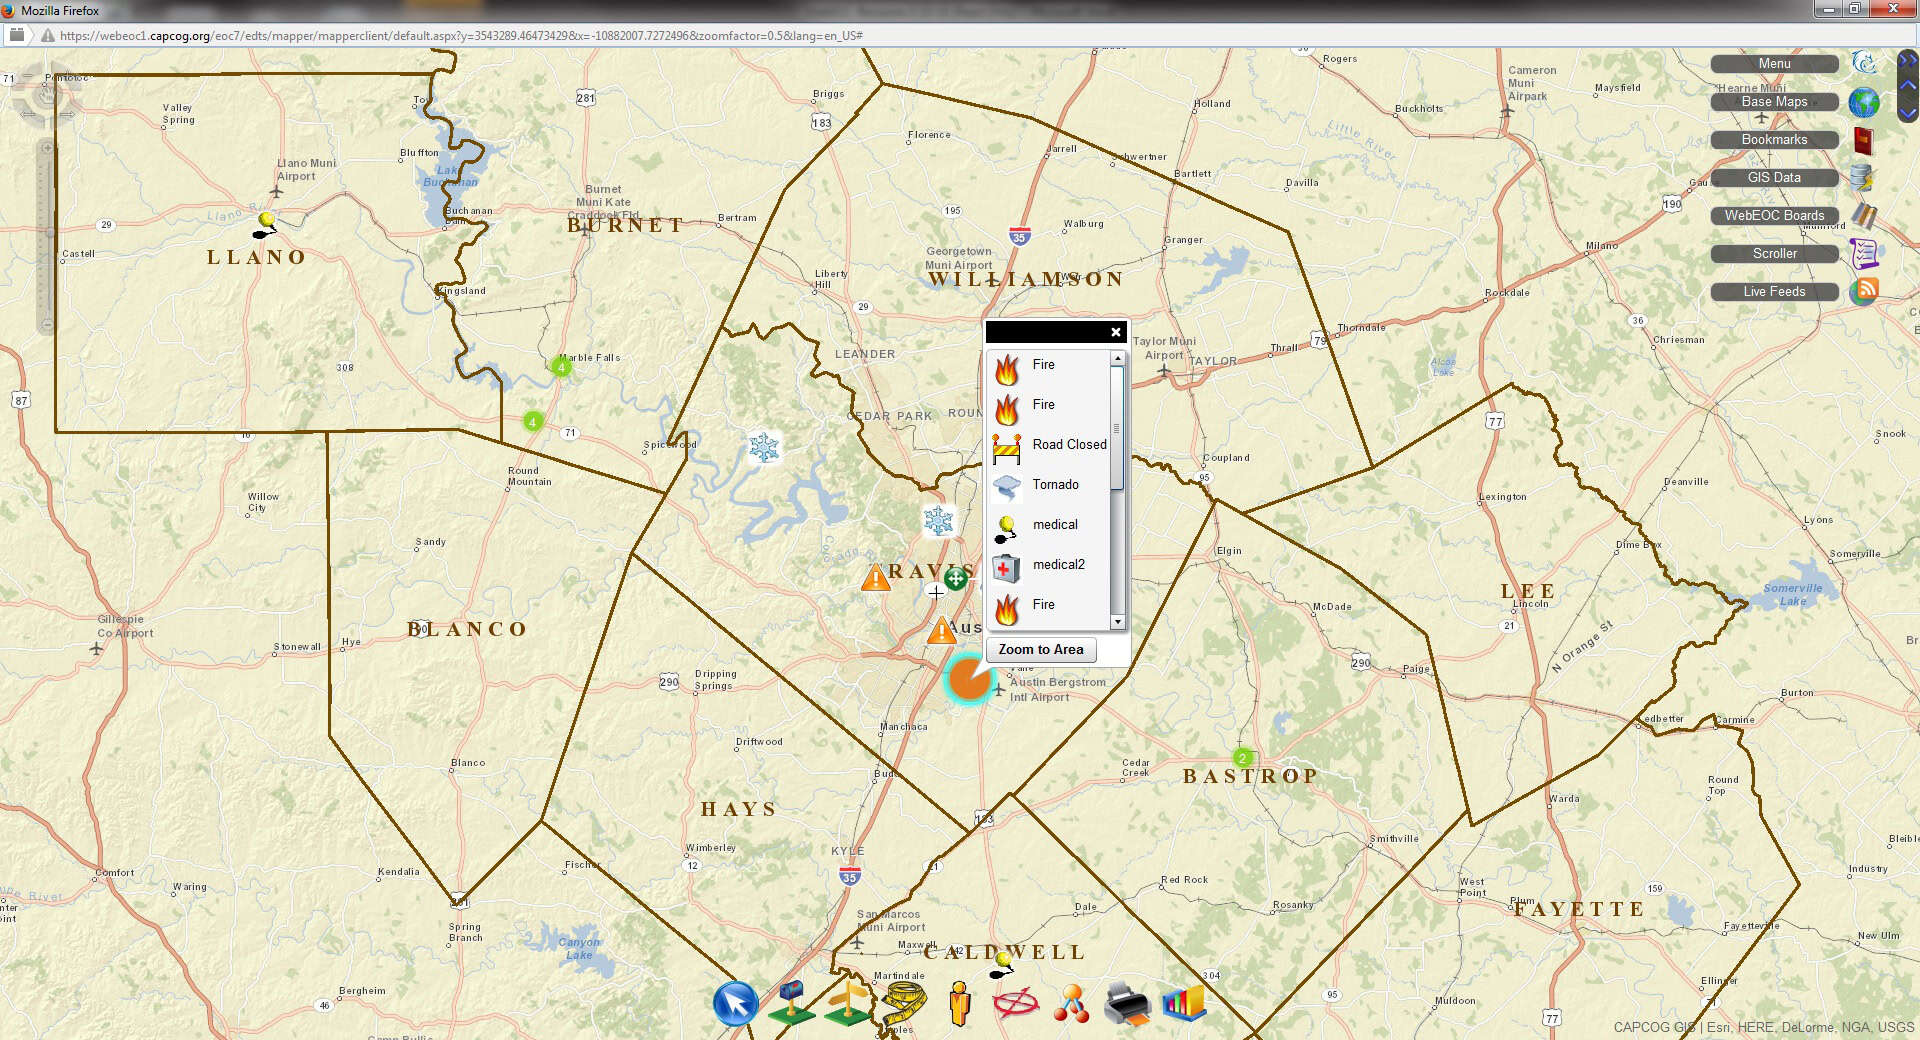Click the database icon beside GIS Data
The height and width of the screenshot is (1040, 1920).
coord(1861,178)
